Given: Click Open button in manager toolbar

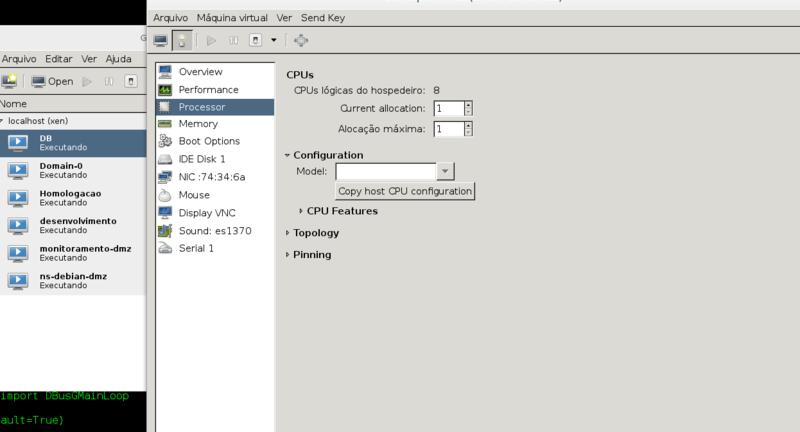Looking at the screenshot, I should click(53, 82).
